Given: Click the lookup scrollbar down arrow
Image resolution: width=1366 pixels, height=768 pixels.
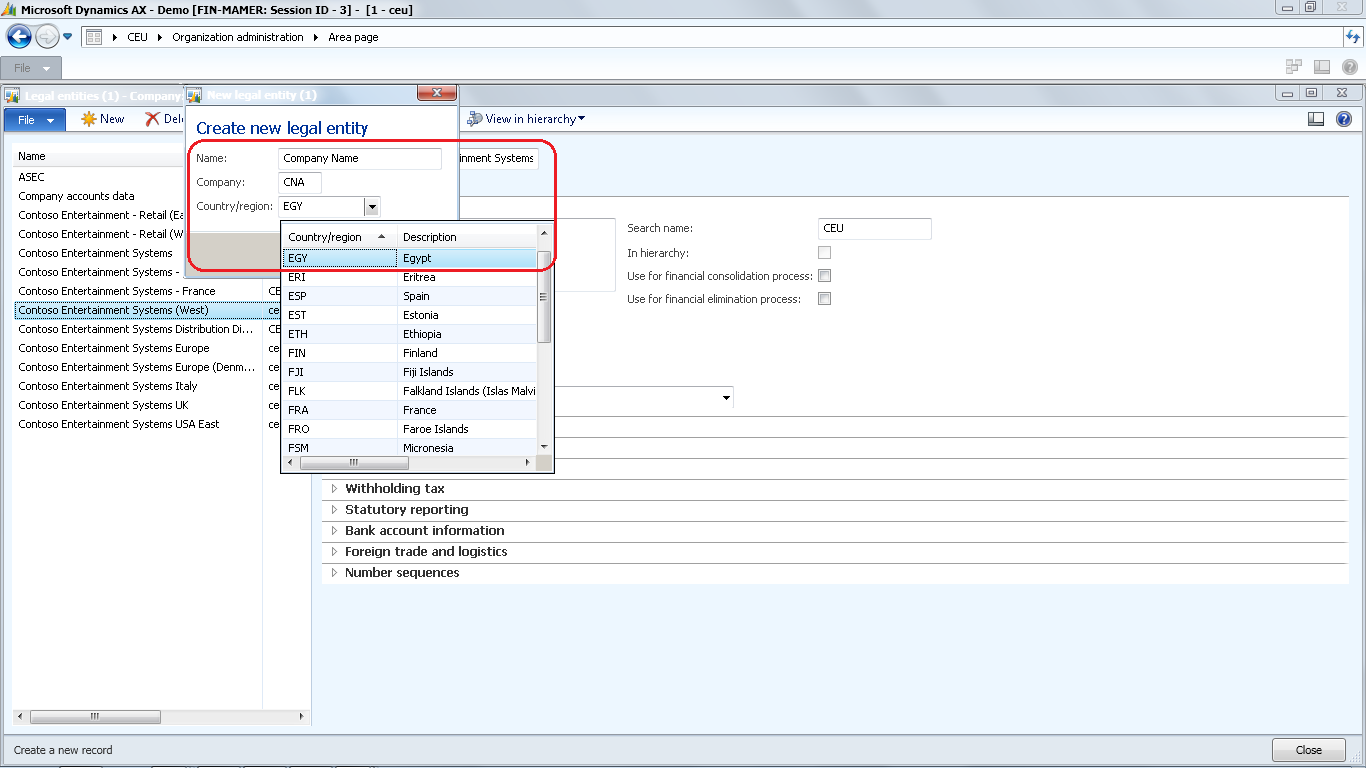Looking at the screenshot, I should [x=544, y=446].
